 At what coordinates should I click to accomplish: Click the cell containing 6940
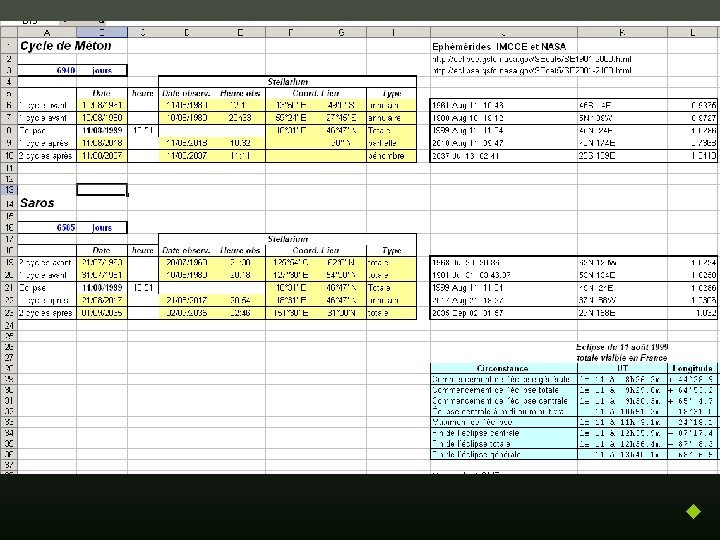(x=47, y=70)
